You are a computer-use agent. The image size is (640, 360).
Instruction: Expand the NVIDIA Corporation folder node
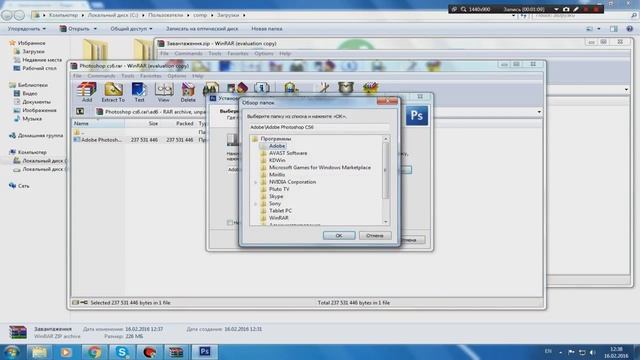point(256,182)
